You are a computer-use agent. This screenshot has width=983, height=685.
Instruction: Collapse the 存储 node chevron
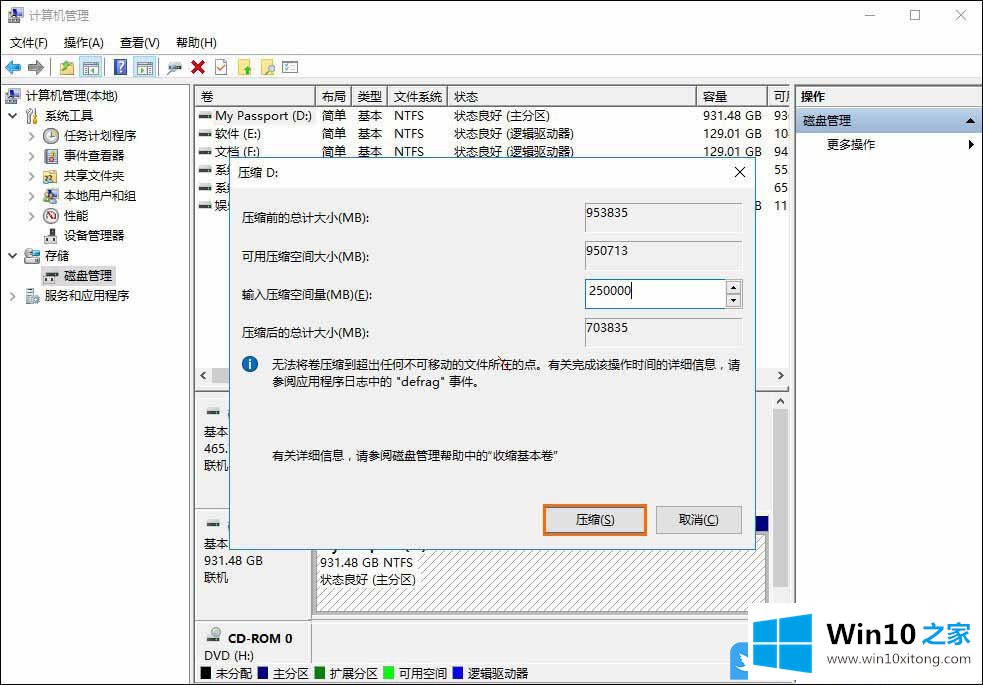[13, 256]
